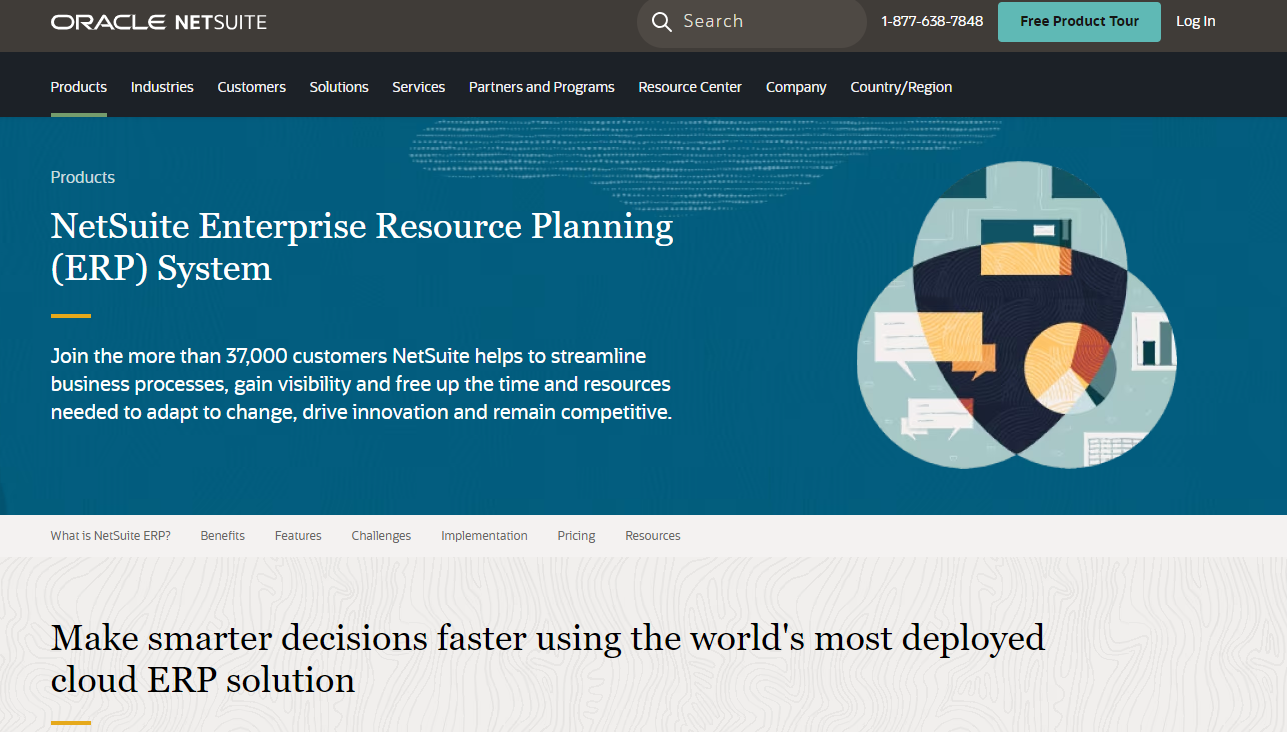Go to the Benefits section tab

[222, 536]
